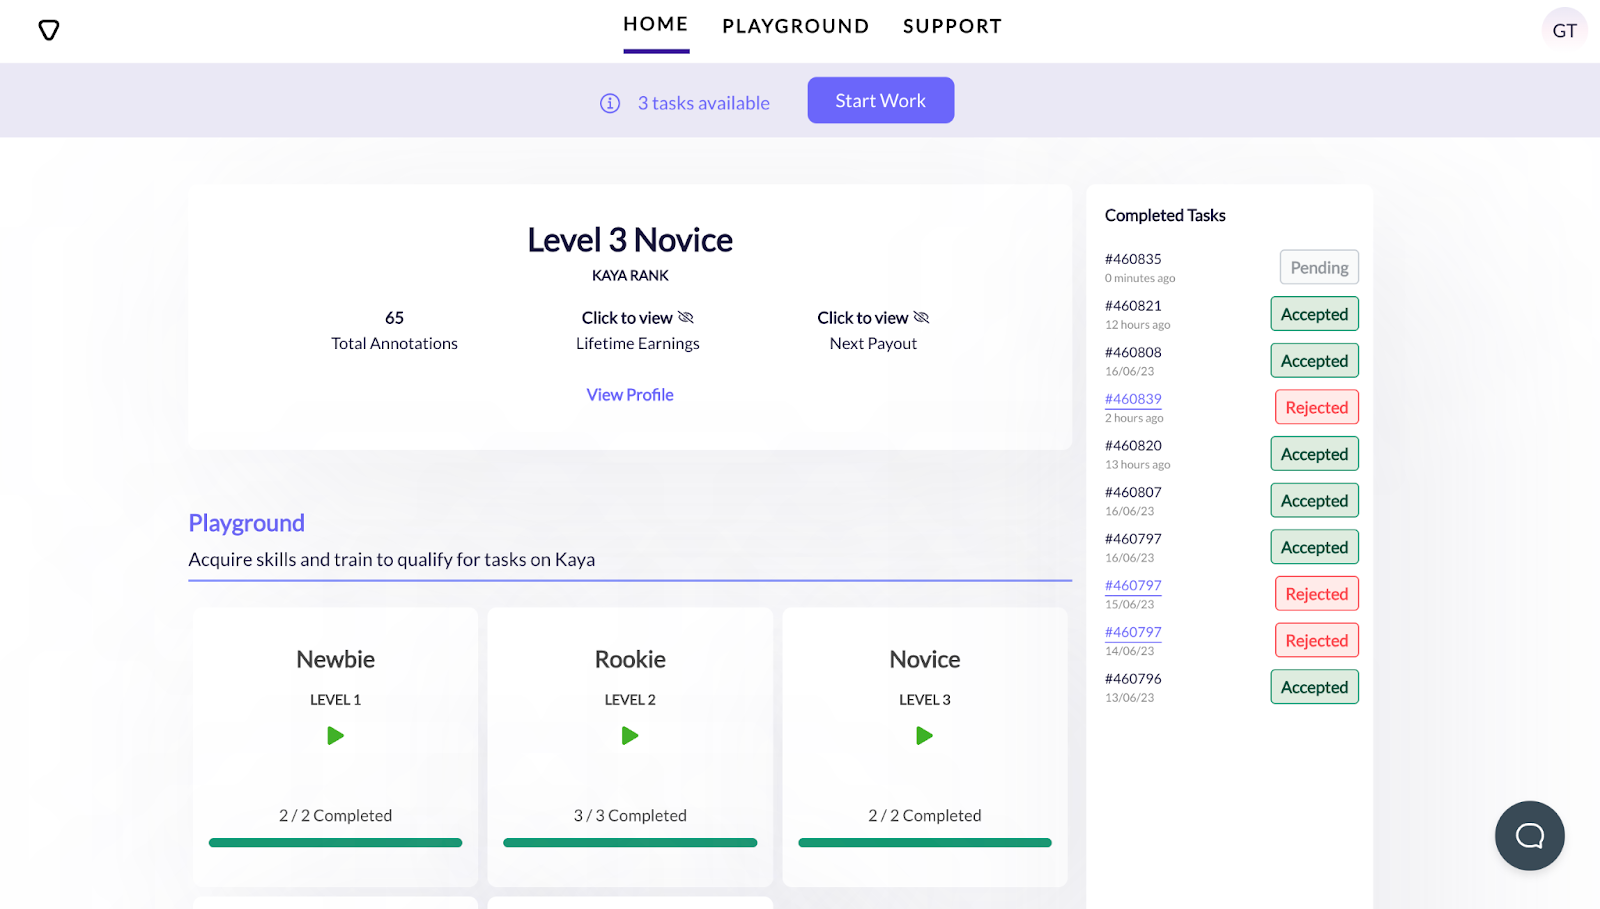Image resolution: width=1600 pixels, height=909 pixels.
Task: Open the GT user avatar menu
Action: click(1564, 30)
